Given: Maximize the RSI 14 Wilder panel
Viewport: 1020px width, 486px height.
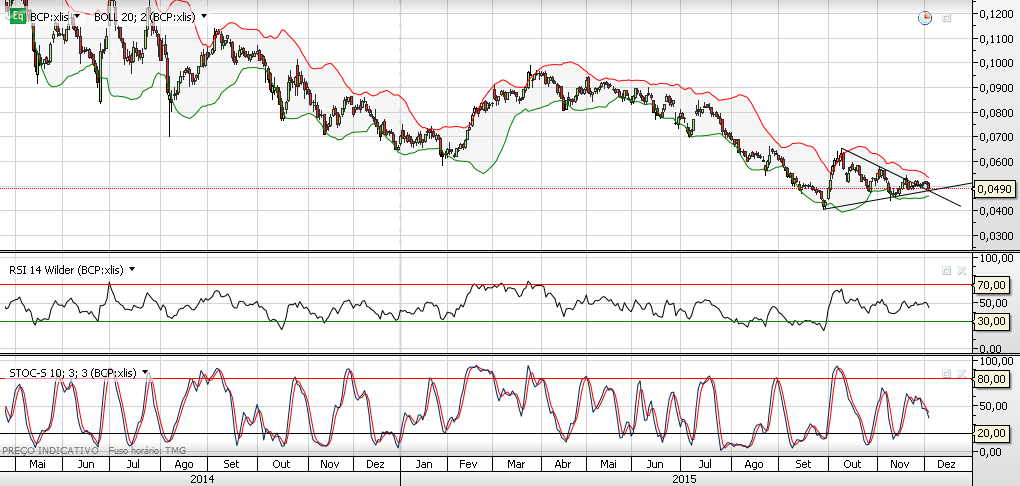Looking at the screenshot, I should 946,271.
